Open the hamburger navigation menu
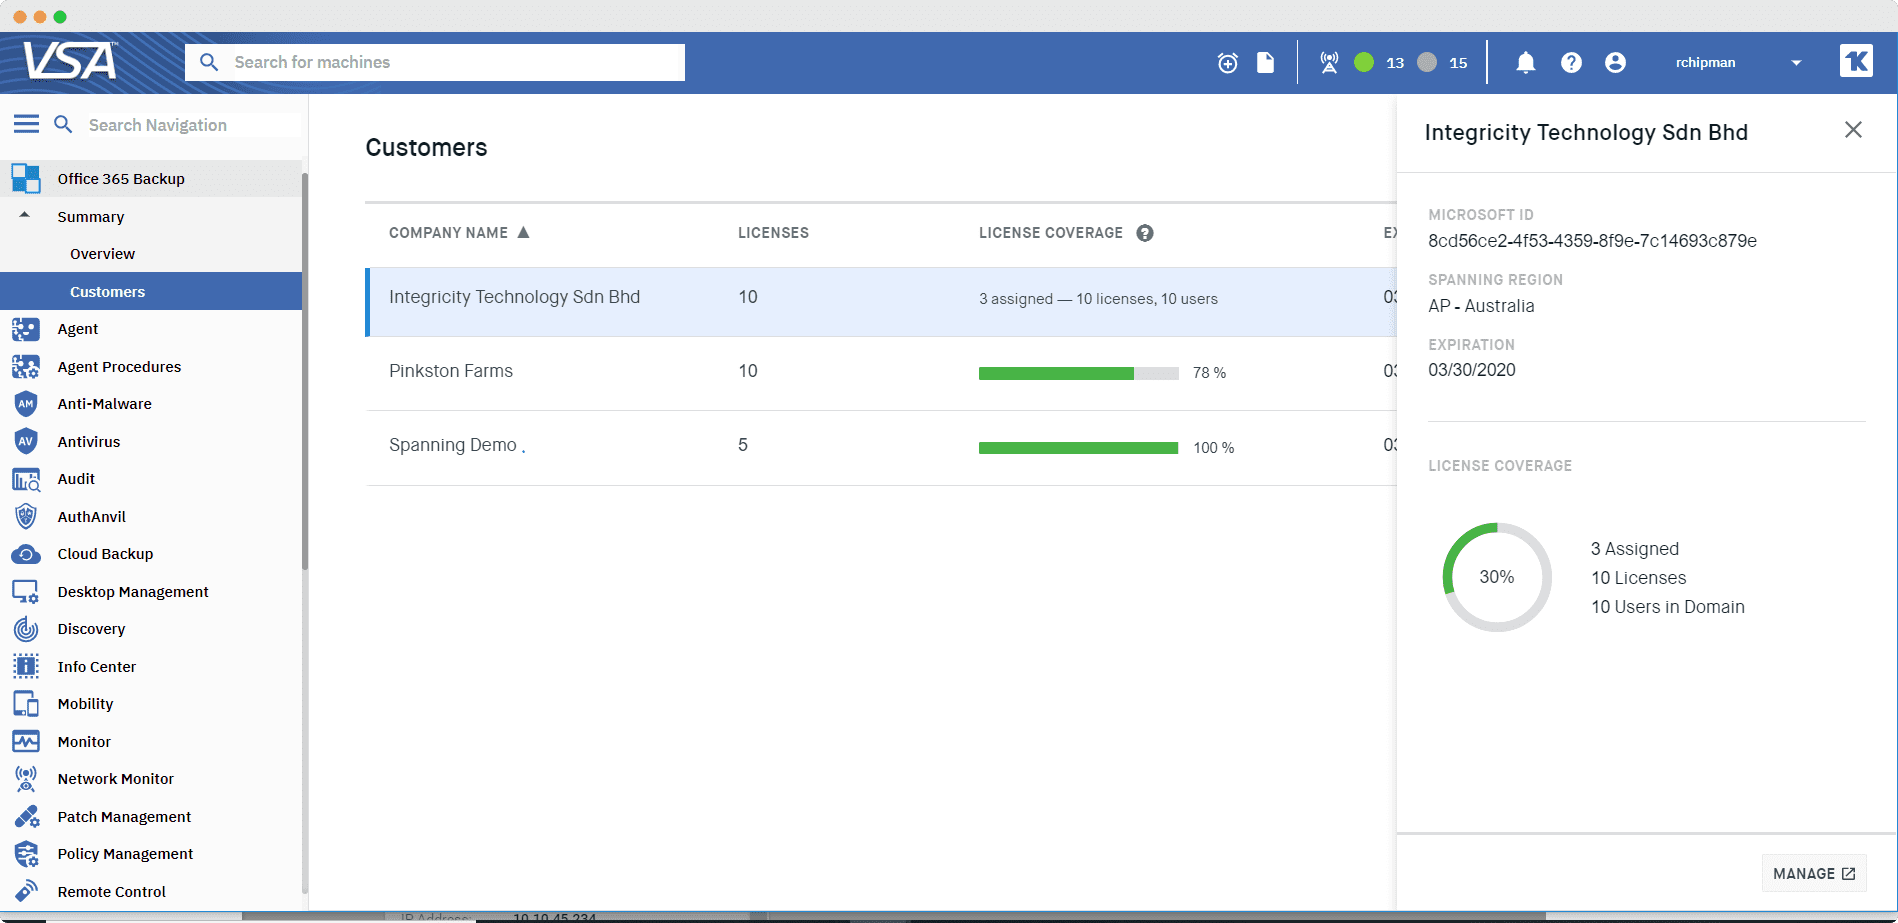The image size is (1898, 923). 26,124
